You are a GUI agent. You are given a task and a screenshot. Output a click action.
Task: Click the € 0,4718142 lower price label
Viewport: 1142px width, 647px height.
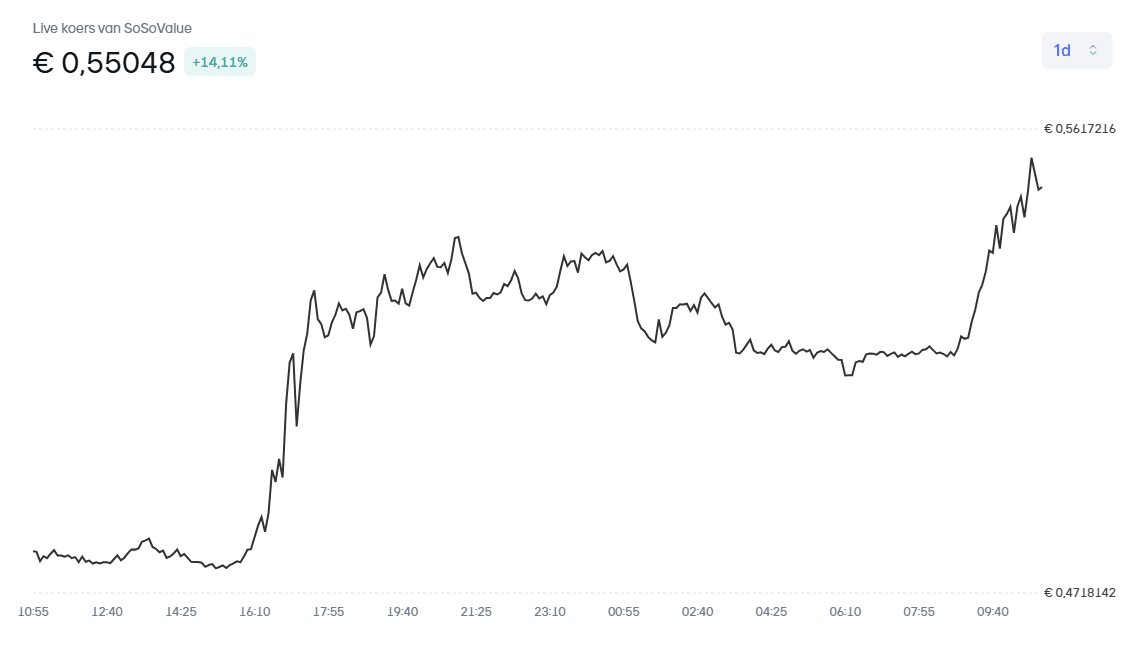(1080, 593)
